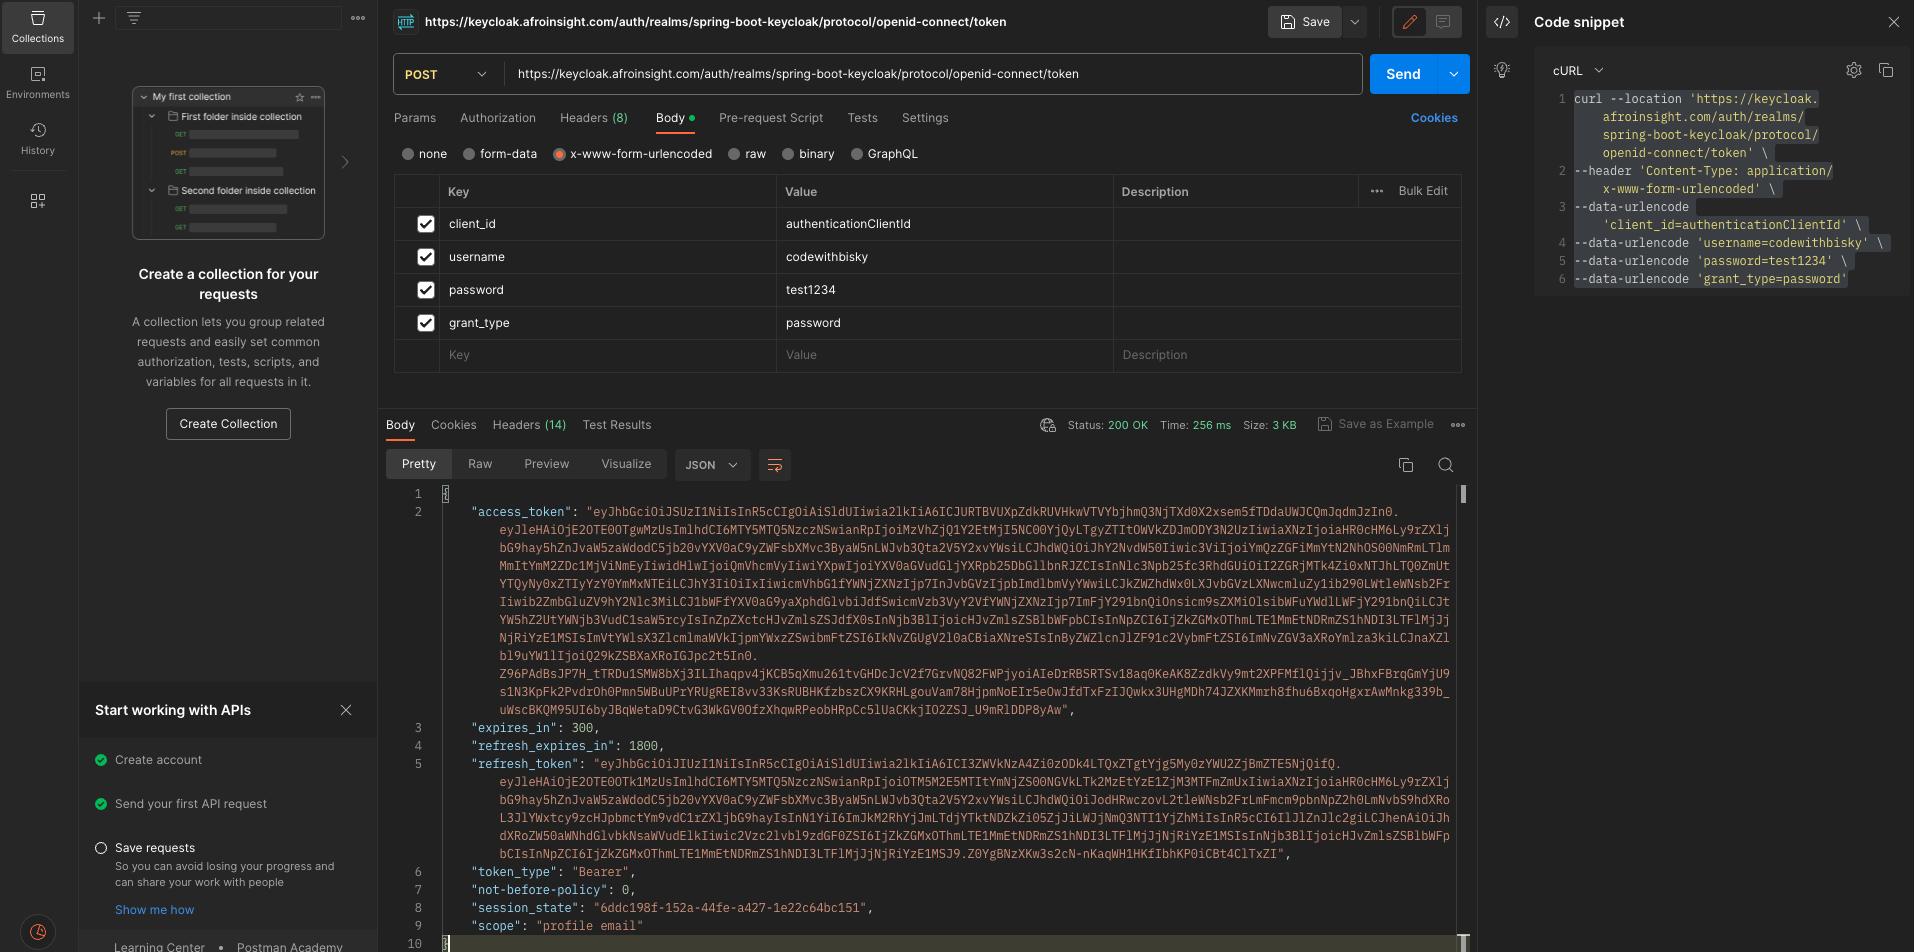
Task: Click the Create Collection button
Action: (228, 424)
